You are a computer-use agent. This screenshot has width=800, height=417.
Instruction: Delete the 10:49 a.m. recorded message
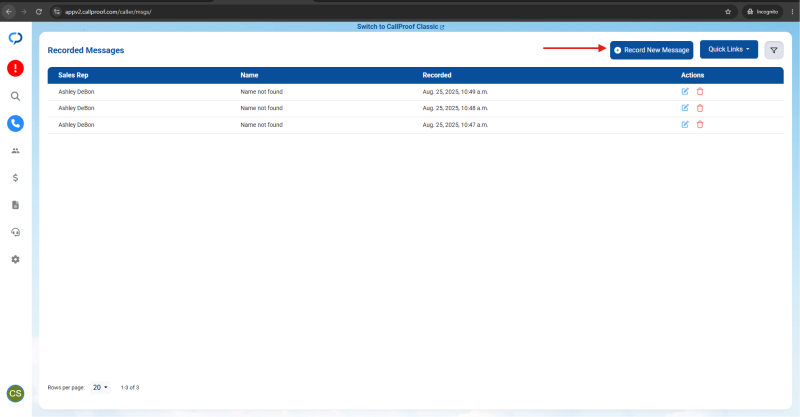click(700, 91)
